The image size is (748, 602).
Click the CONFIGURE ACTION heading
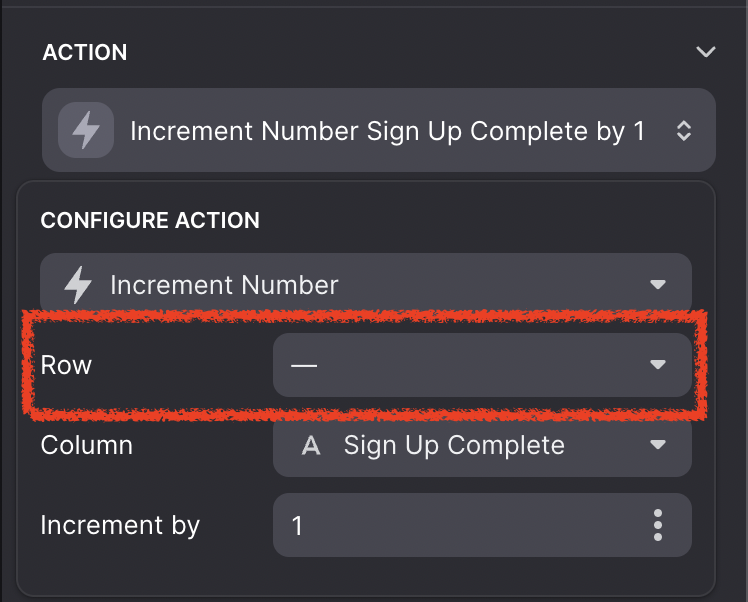tap(150, 220)
